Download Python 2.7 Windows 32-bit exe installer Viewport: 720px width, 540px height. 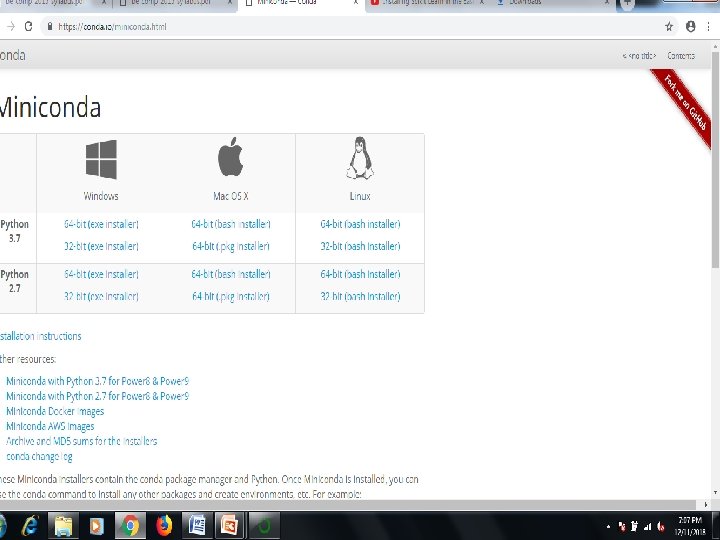101,296
